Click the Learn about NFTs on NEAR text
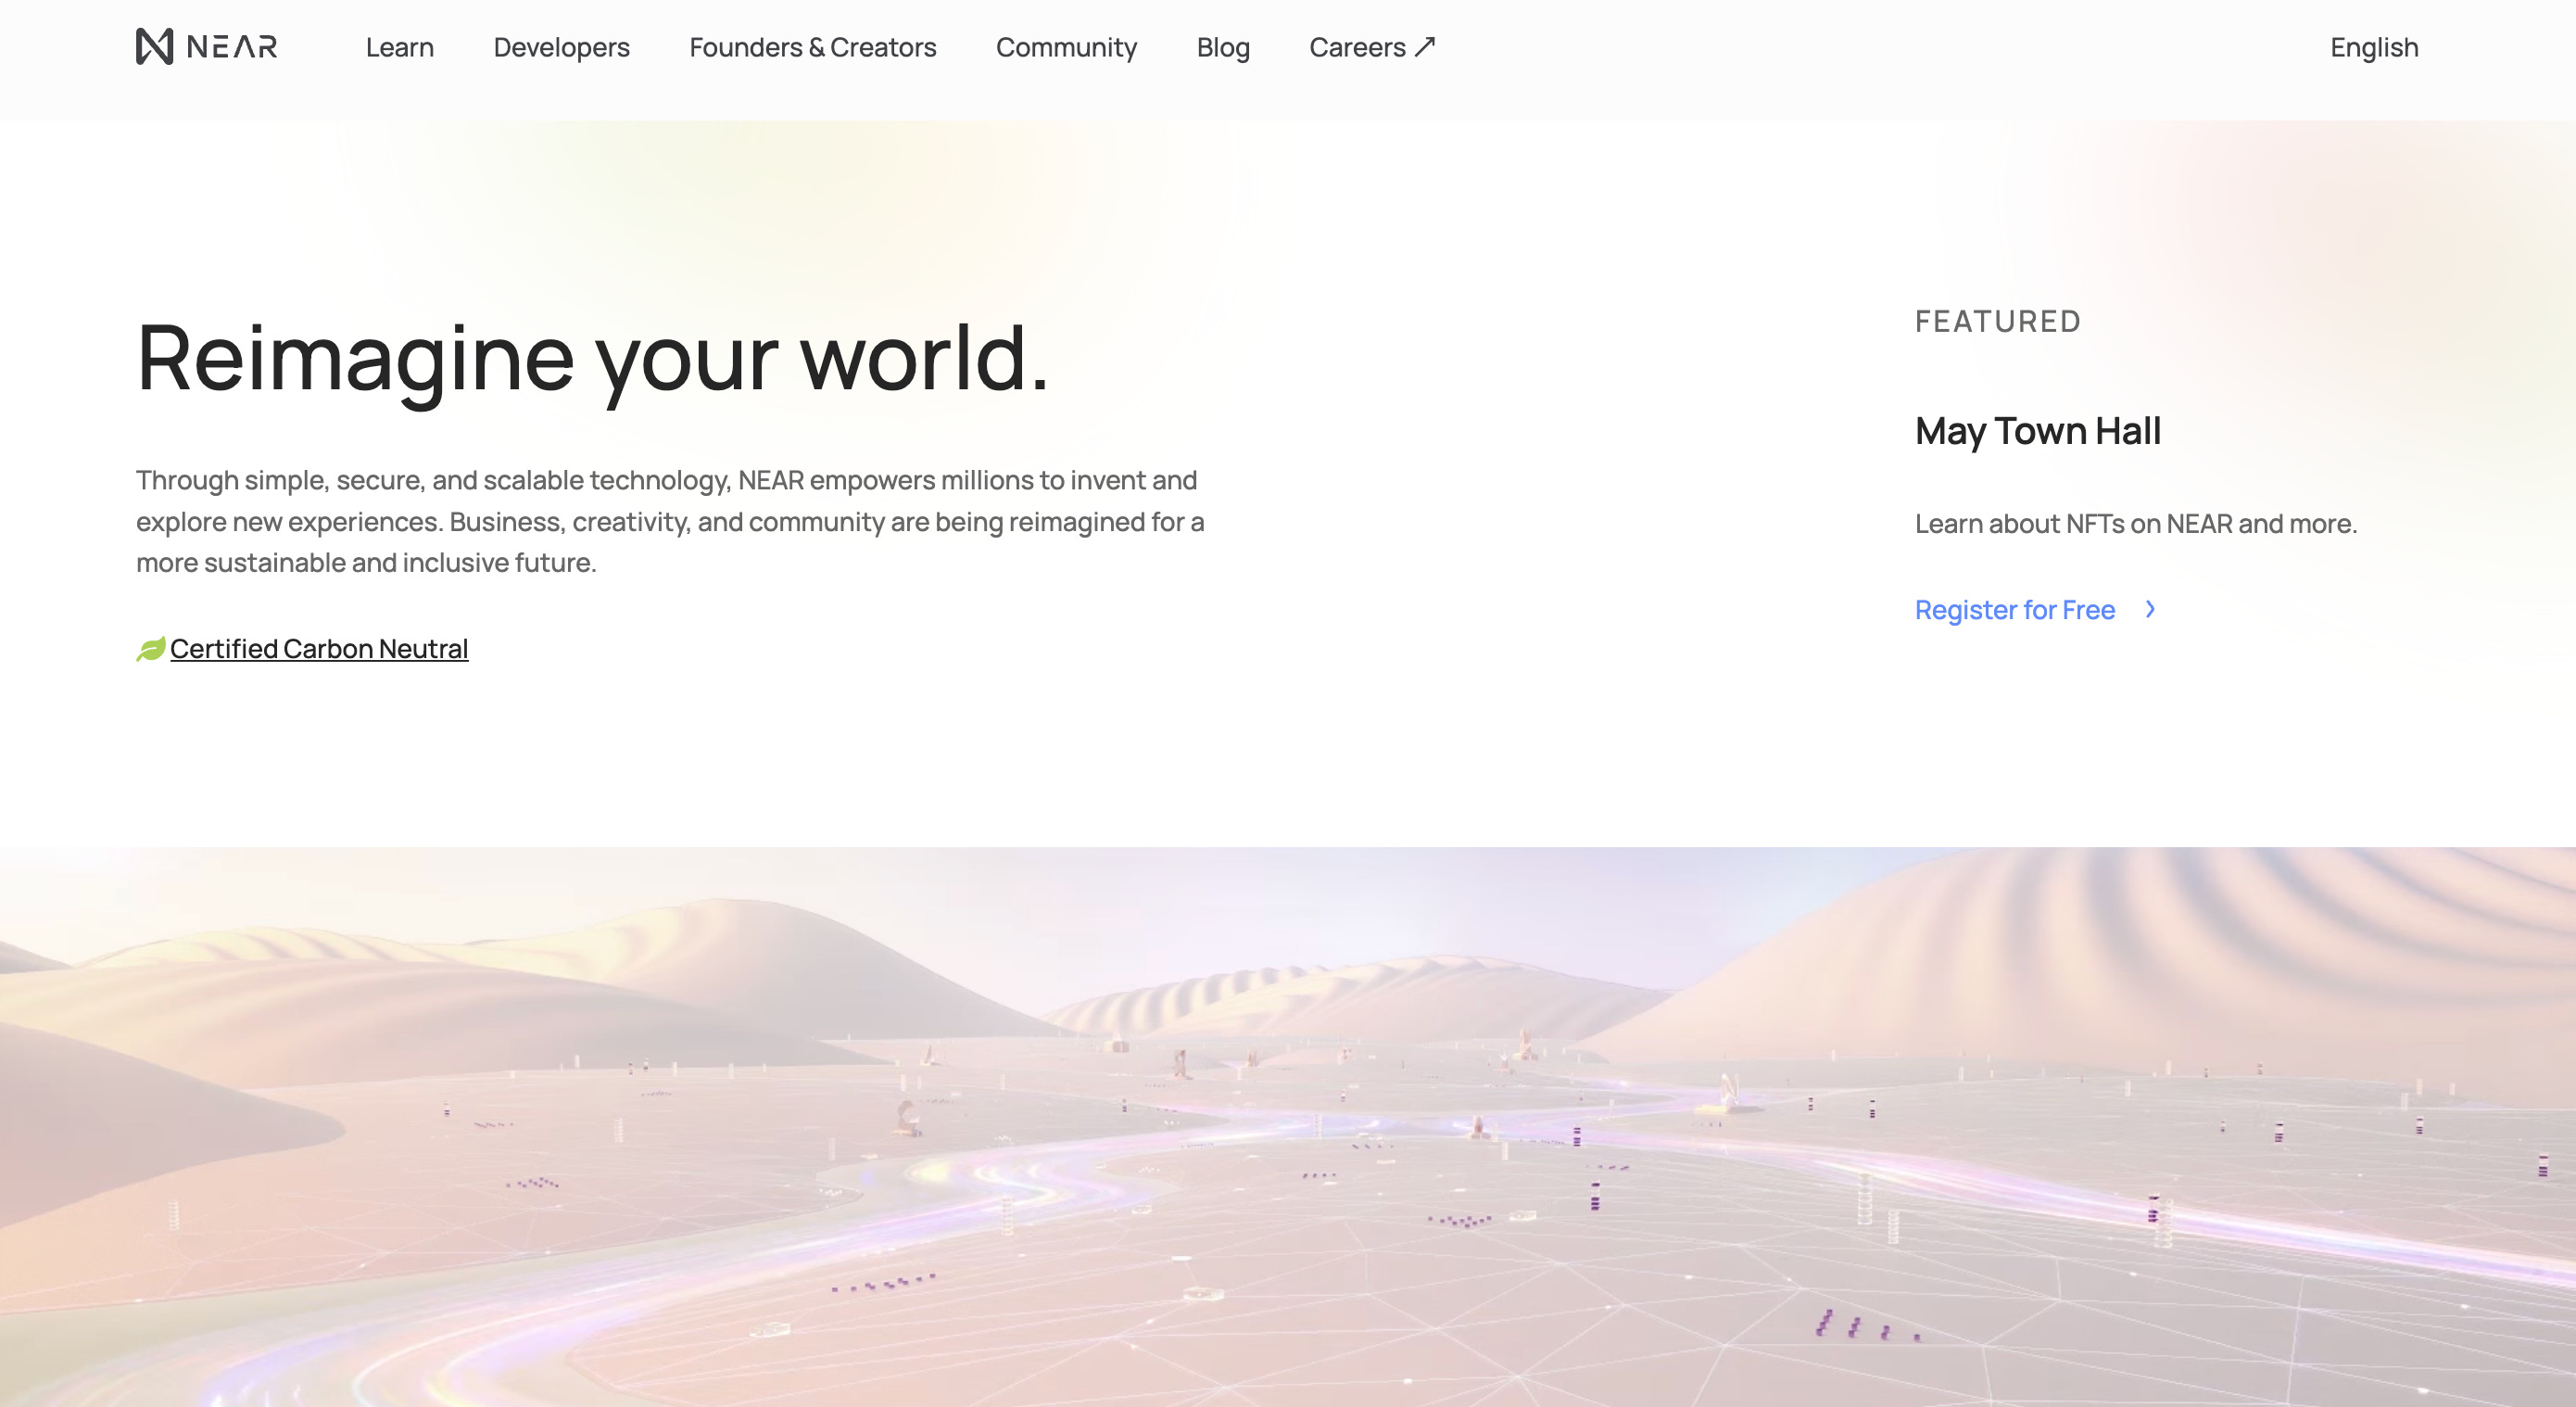This screenshot has width=2576, height=1407. pyautogui.click(x=2135, y=523)
